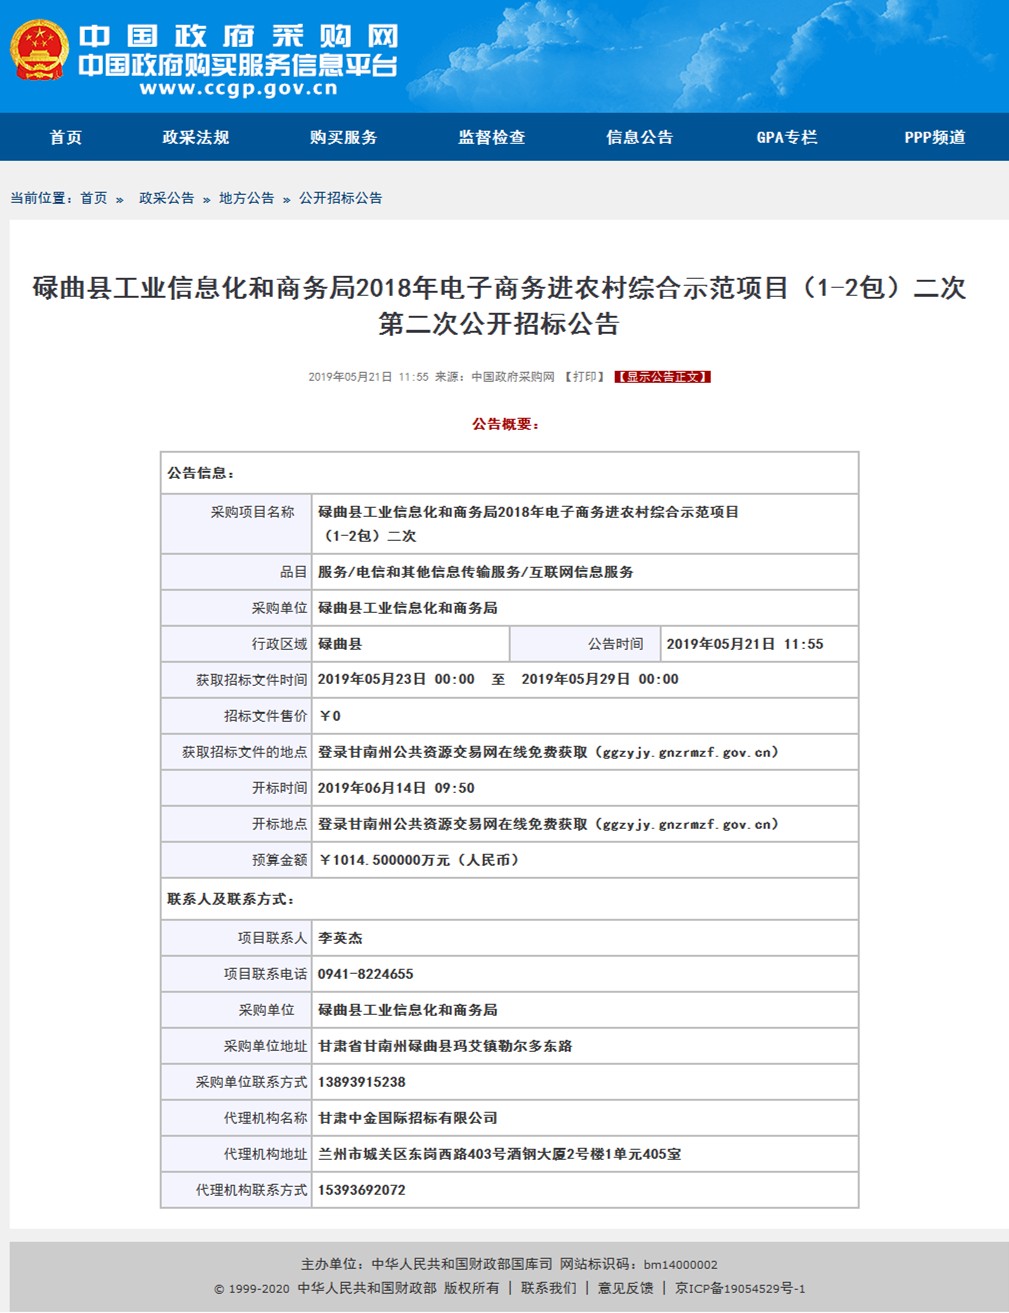Click the 开标地点 value text

(x=548, y=824)
